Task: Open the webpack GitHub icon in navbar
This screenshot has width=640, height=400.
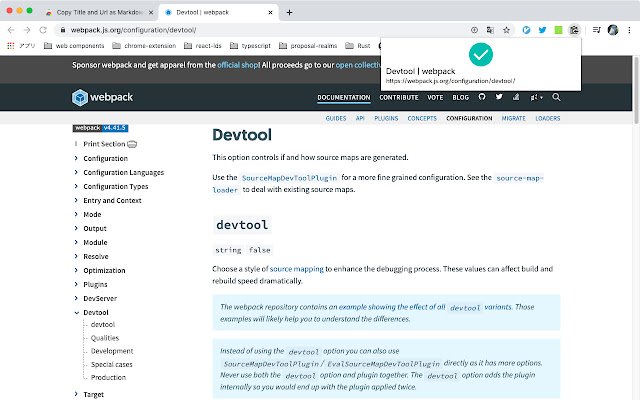Action: (x=482, y=97)
